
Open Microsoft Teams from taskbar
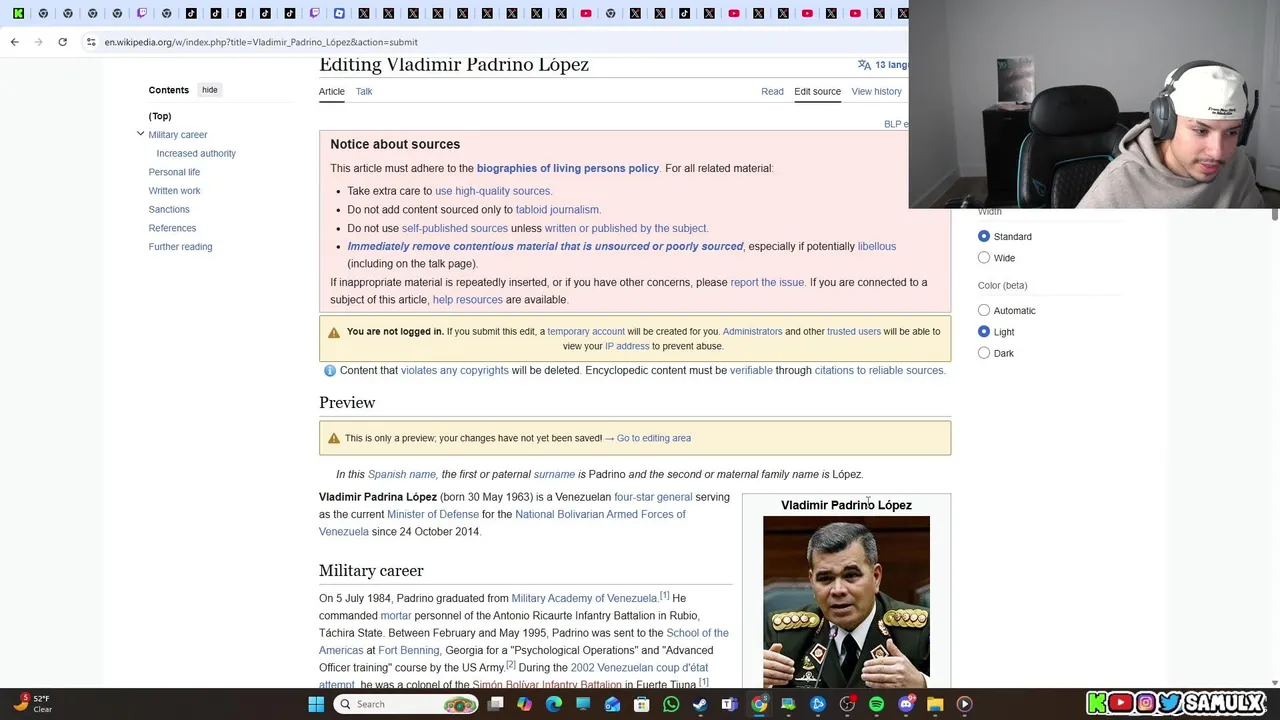click(730, 704)
